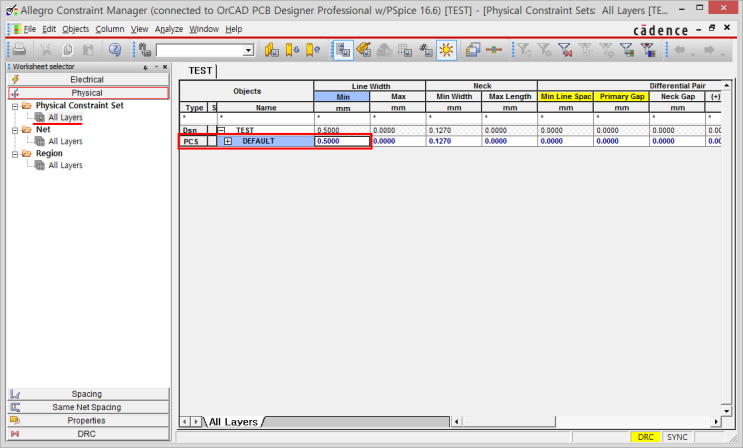The height and width of the screenshot is (448, 743).
Task: Select All Layers under Physical Constraint Set
Action: point(65,117)
